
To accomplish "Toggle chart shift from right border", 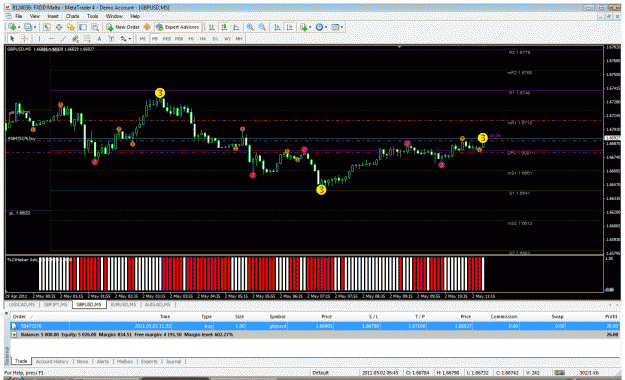I will click(289, 27).
